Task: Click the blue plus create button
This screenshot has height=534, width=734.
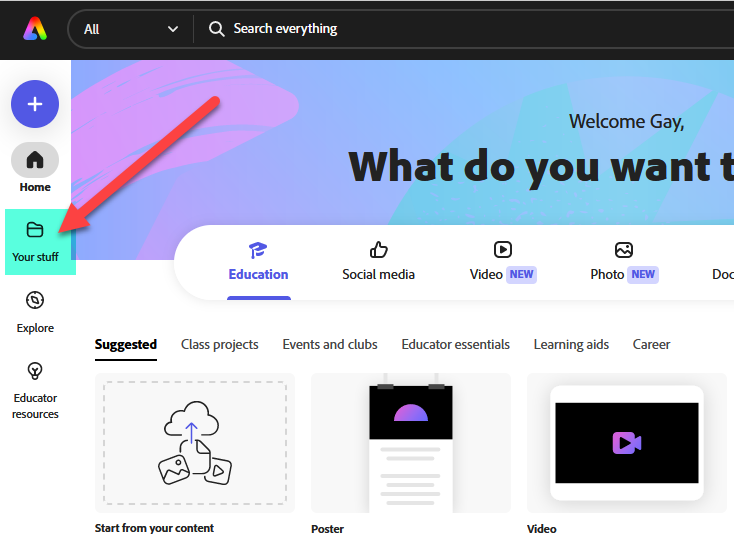Action: 35,104
